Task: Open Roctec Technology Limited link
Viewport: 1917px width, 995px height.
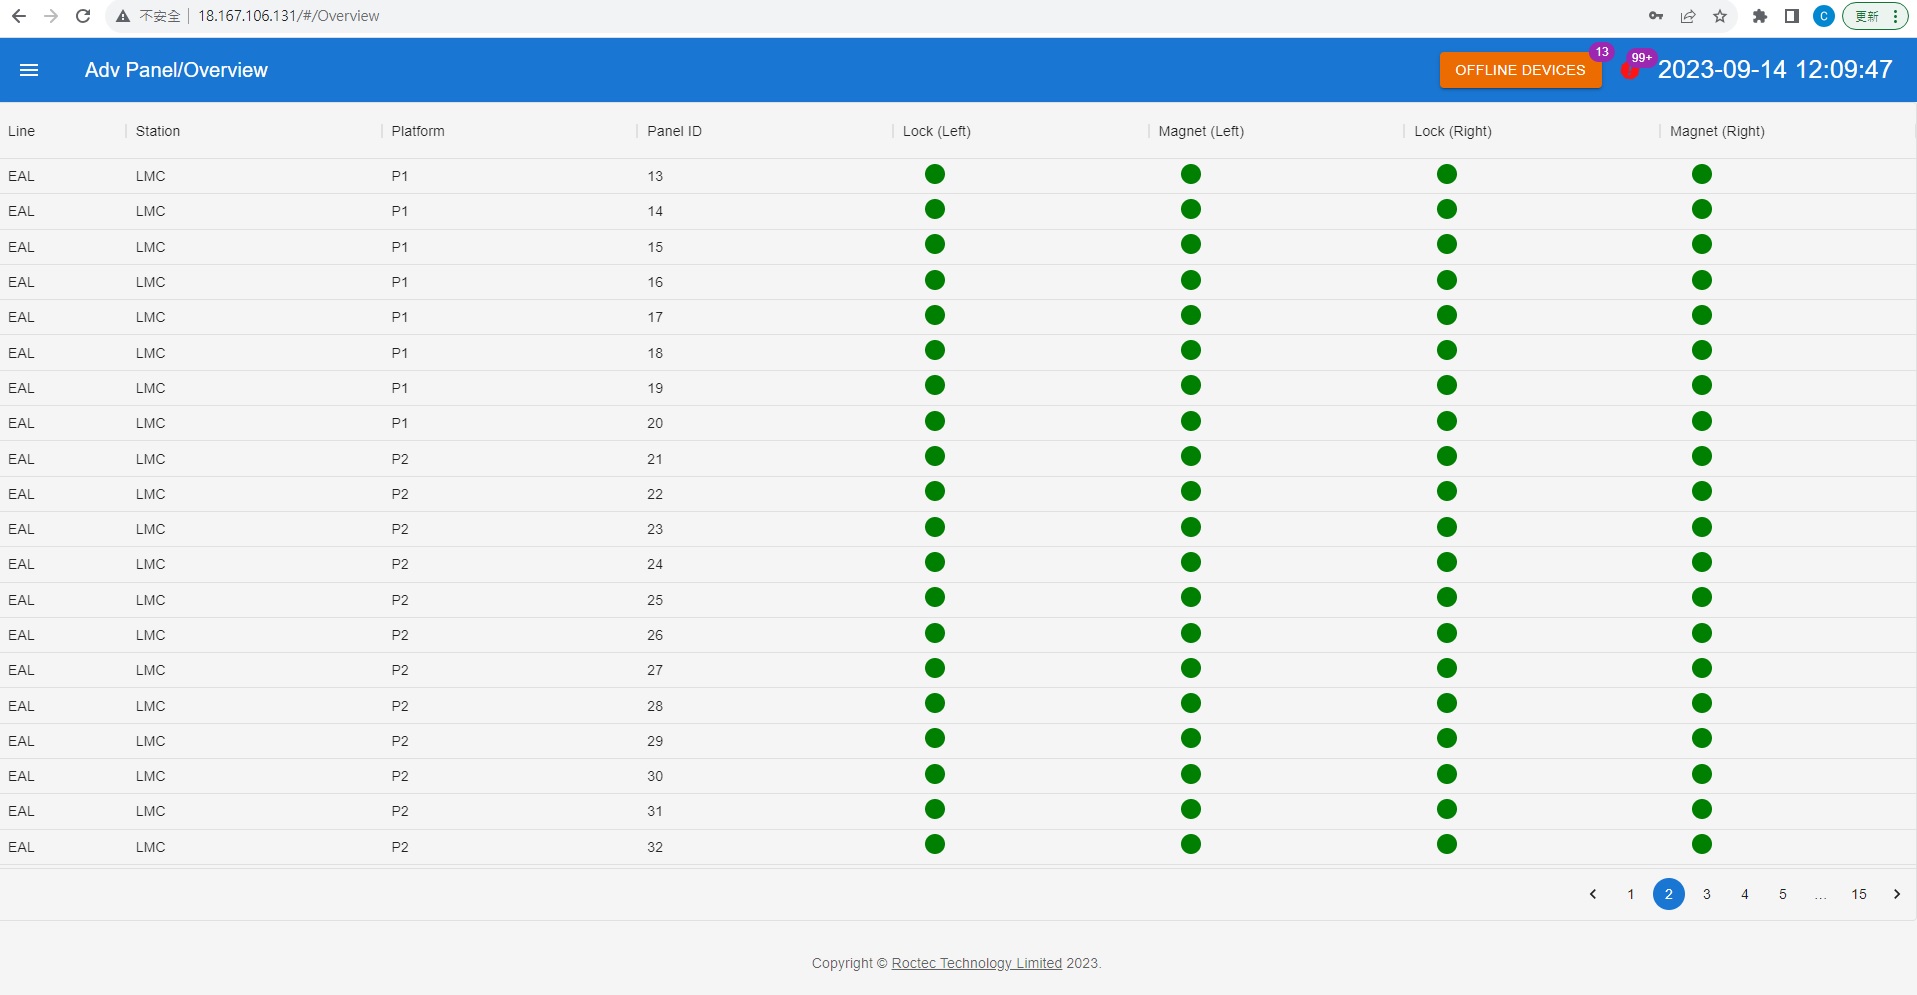Action: point(976,963)
